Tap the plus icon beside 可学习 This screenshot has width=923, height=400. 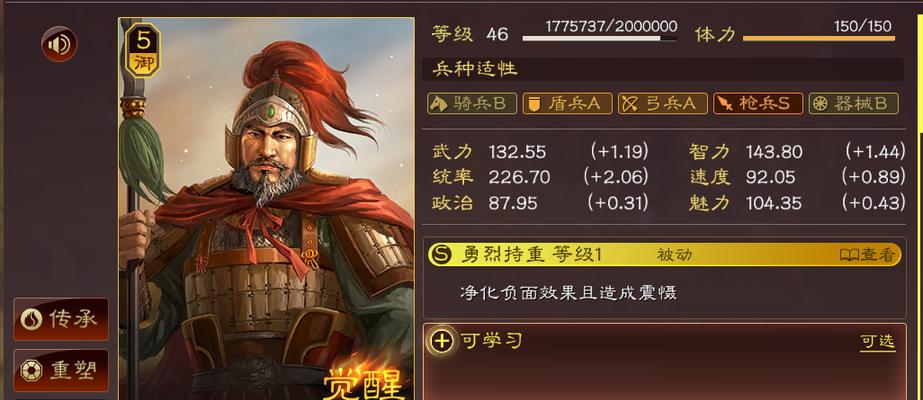[x=443, y=341]
